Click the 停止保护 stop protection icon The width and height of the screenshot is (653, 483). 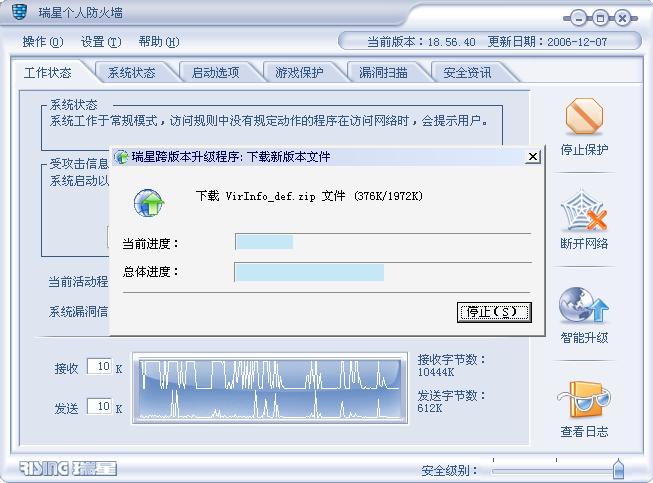[x=584, y=117]
